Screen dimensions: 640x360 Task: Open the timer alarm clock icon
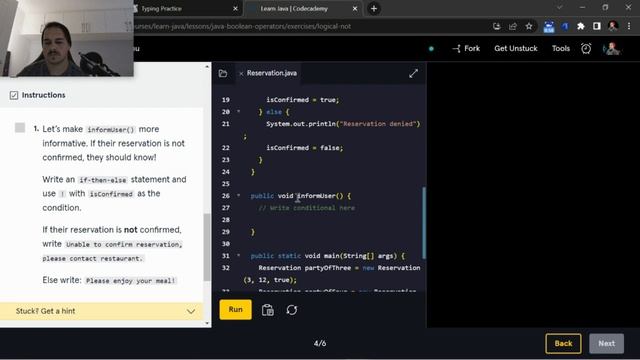pos(586,49)
